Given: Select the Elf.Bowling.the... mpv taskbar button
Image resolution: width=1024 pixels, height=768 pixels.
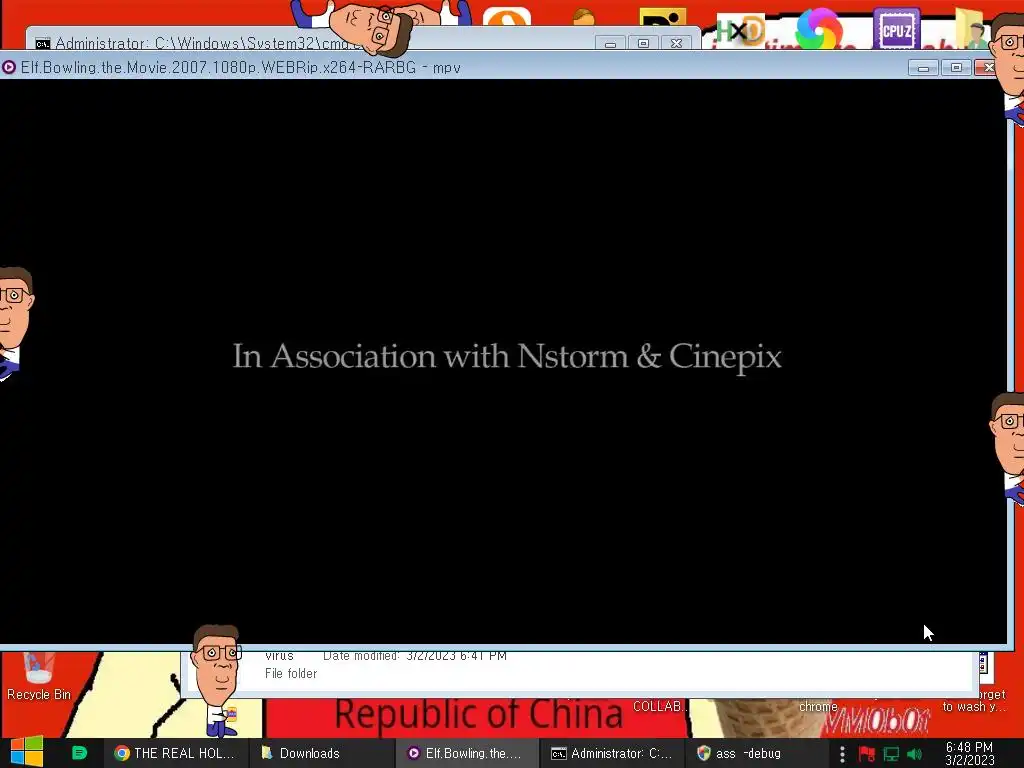Looking at the screenshot, I should tap(468, 753).
